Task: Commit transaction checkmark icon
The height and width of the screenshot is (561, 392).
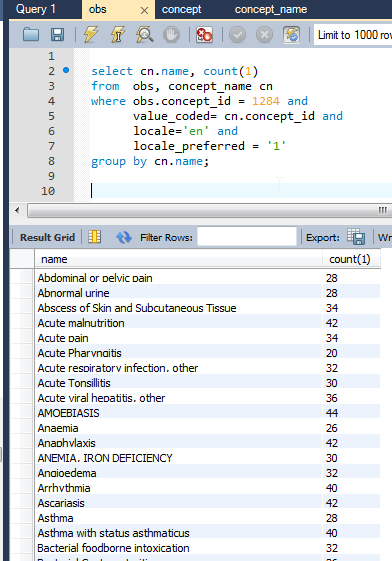Action: point(237,35)
